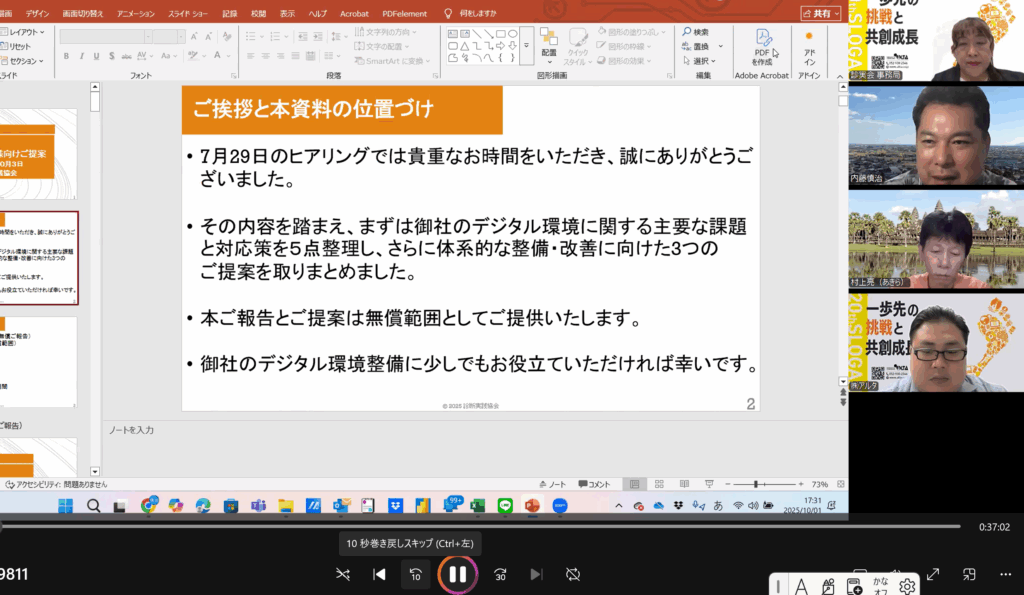Open the 配置 arrange tool

(x=549, y=44)
